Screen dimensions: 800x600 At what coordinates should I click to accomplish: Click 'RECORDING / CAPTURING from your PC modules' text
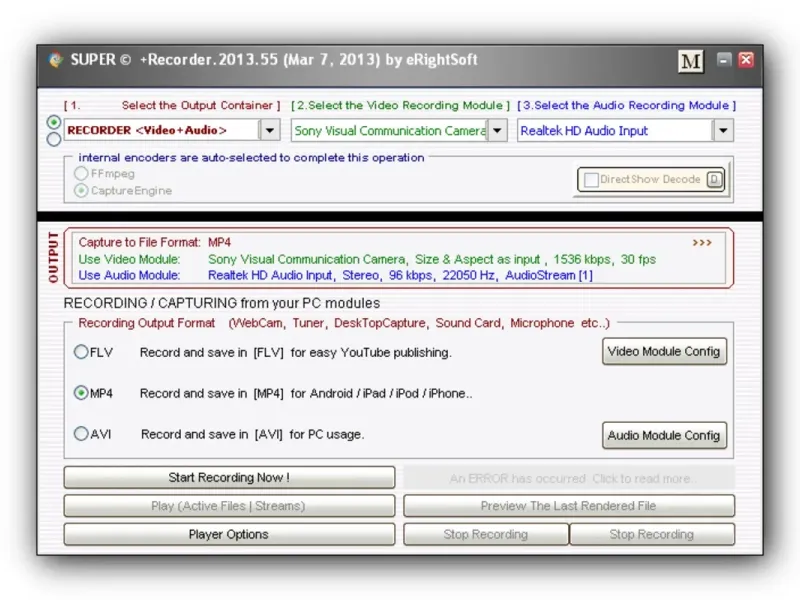[222, 303]
